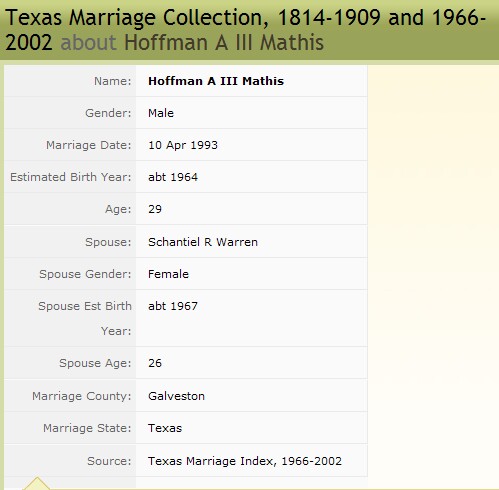Image resolution: width=499 pixels, height=490 pixels.
Task: Click the small triangle pointer at bottom left
Action: pos(37,483)
